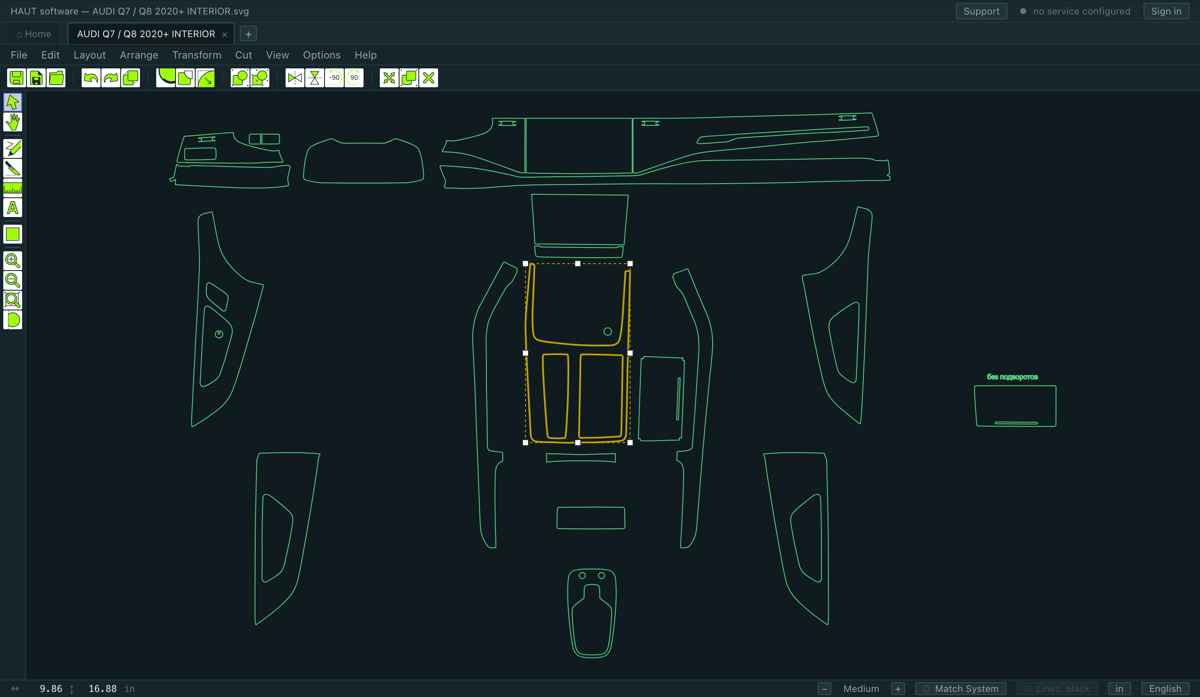Rotate selection 90 degrees clockwise

[x=354, y=78]
